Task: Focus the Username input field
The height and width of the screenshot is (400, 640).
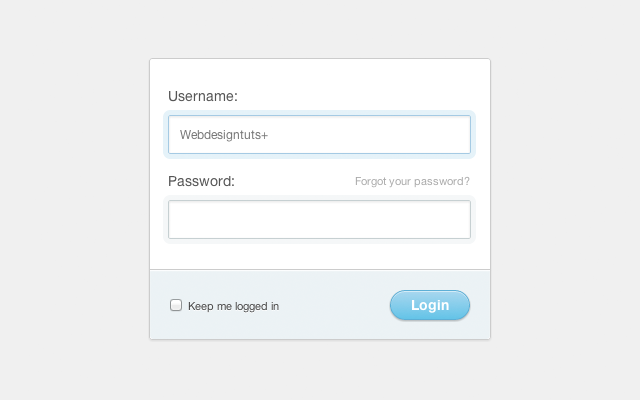Action: tap(319, 135)
